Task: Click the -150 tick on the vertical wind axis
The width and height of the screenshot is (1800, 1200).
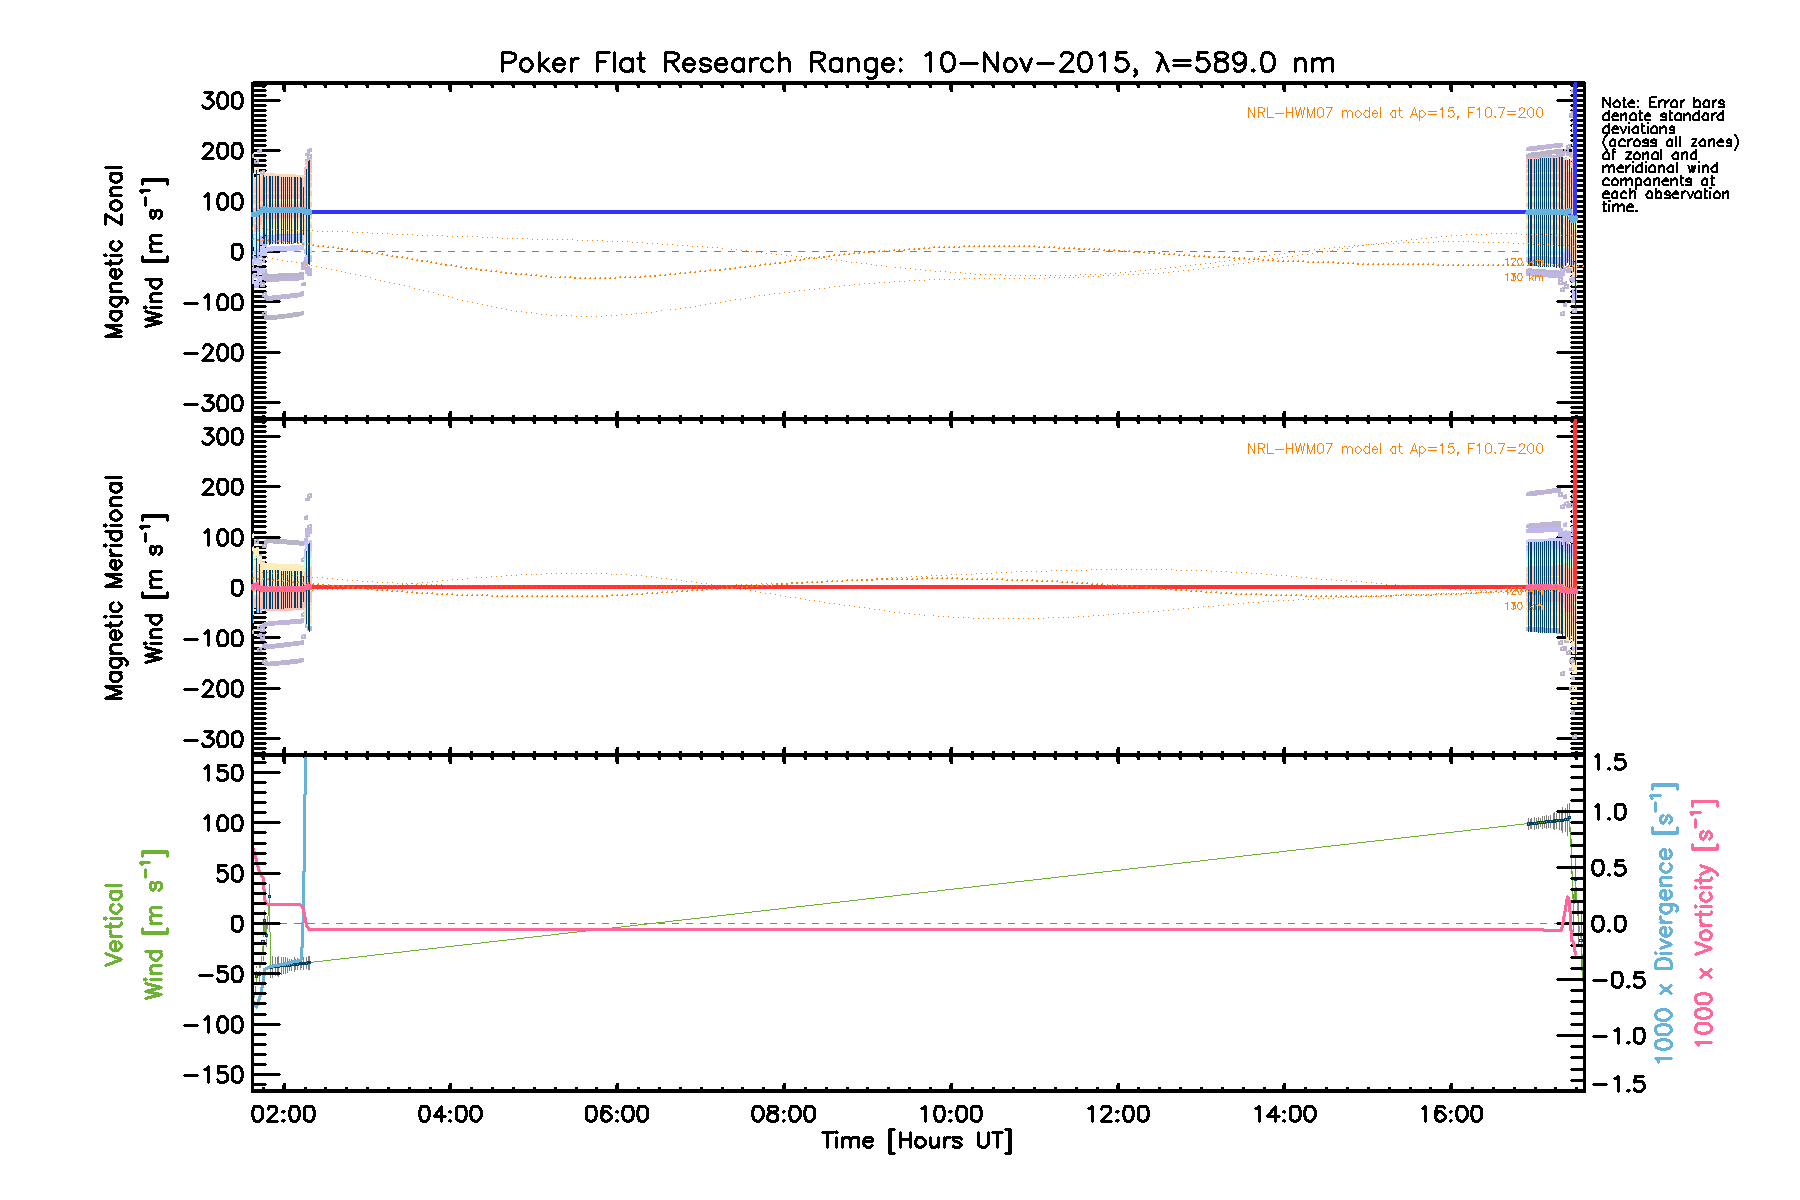Action: (214, 1075)
